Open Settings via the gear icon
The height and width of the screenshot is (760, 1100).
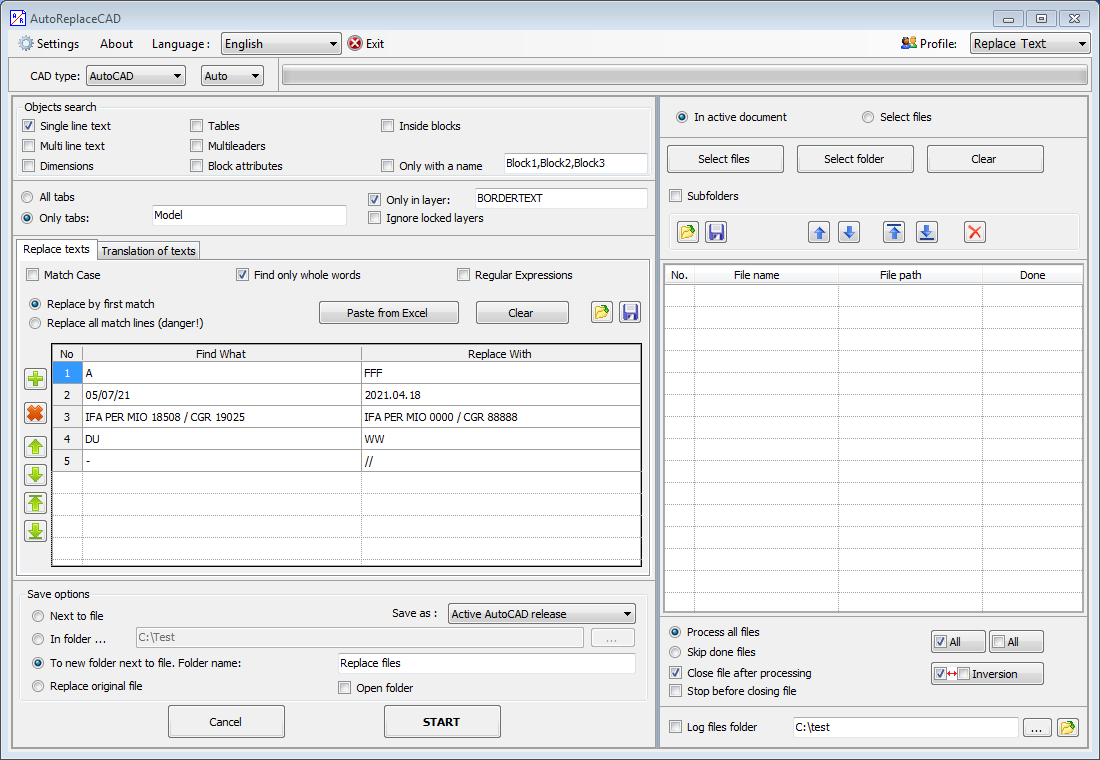[x=26, y=44]
